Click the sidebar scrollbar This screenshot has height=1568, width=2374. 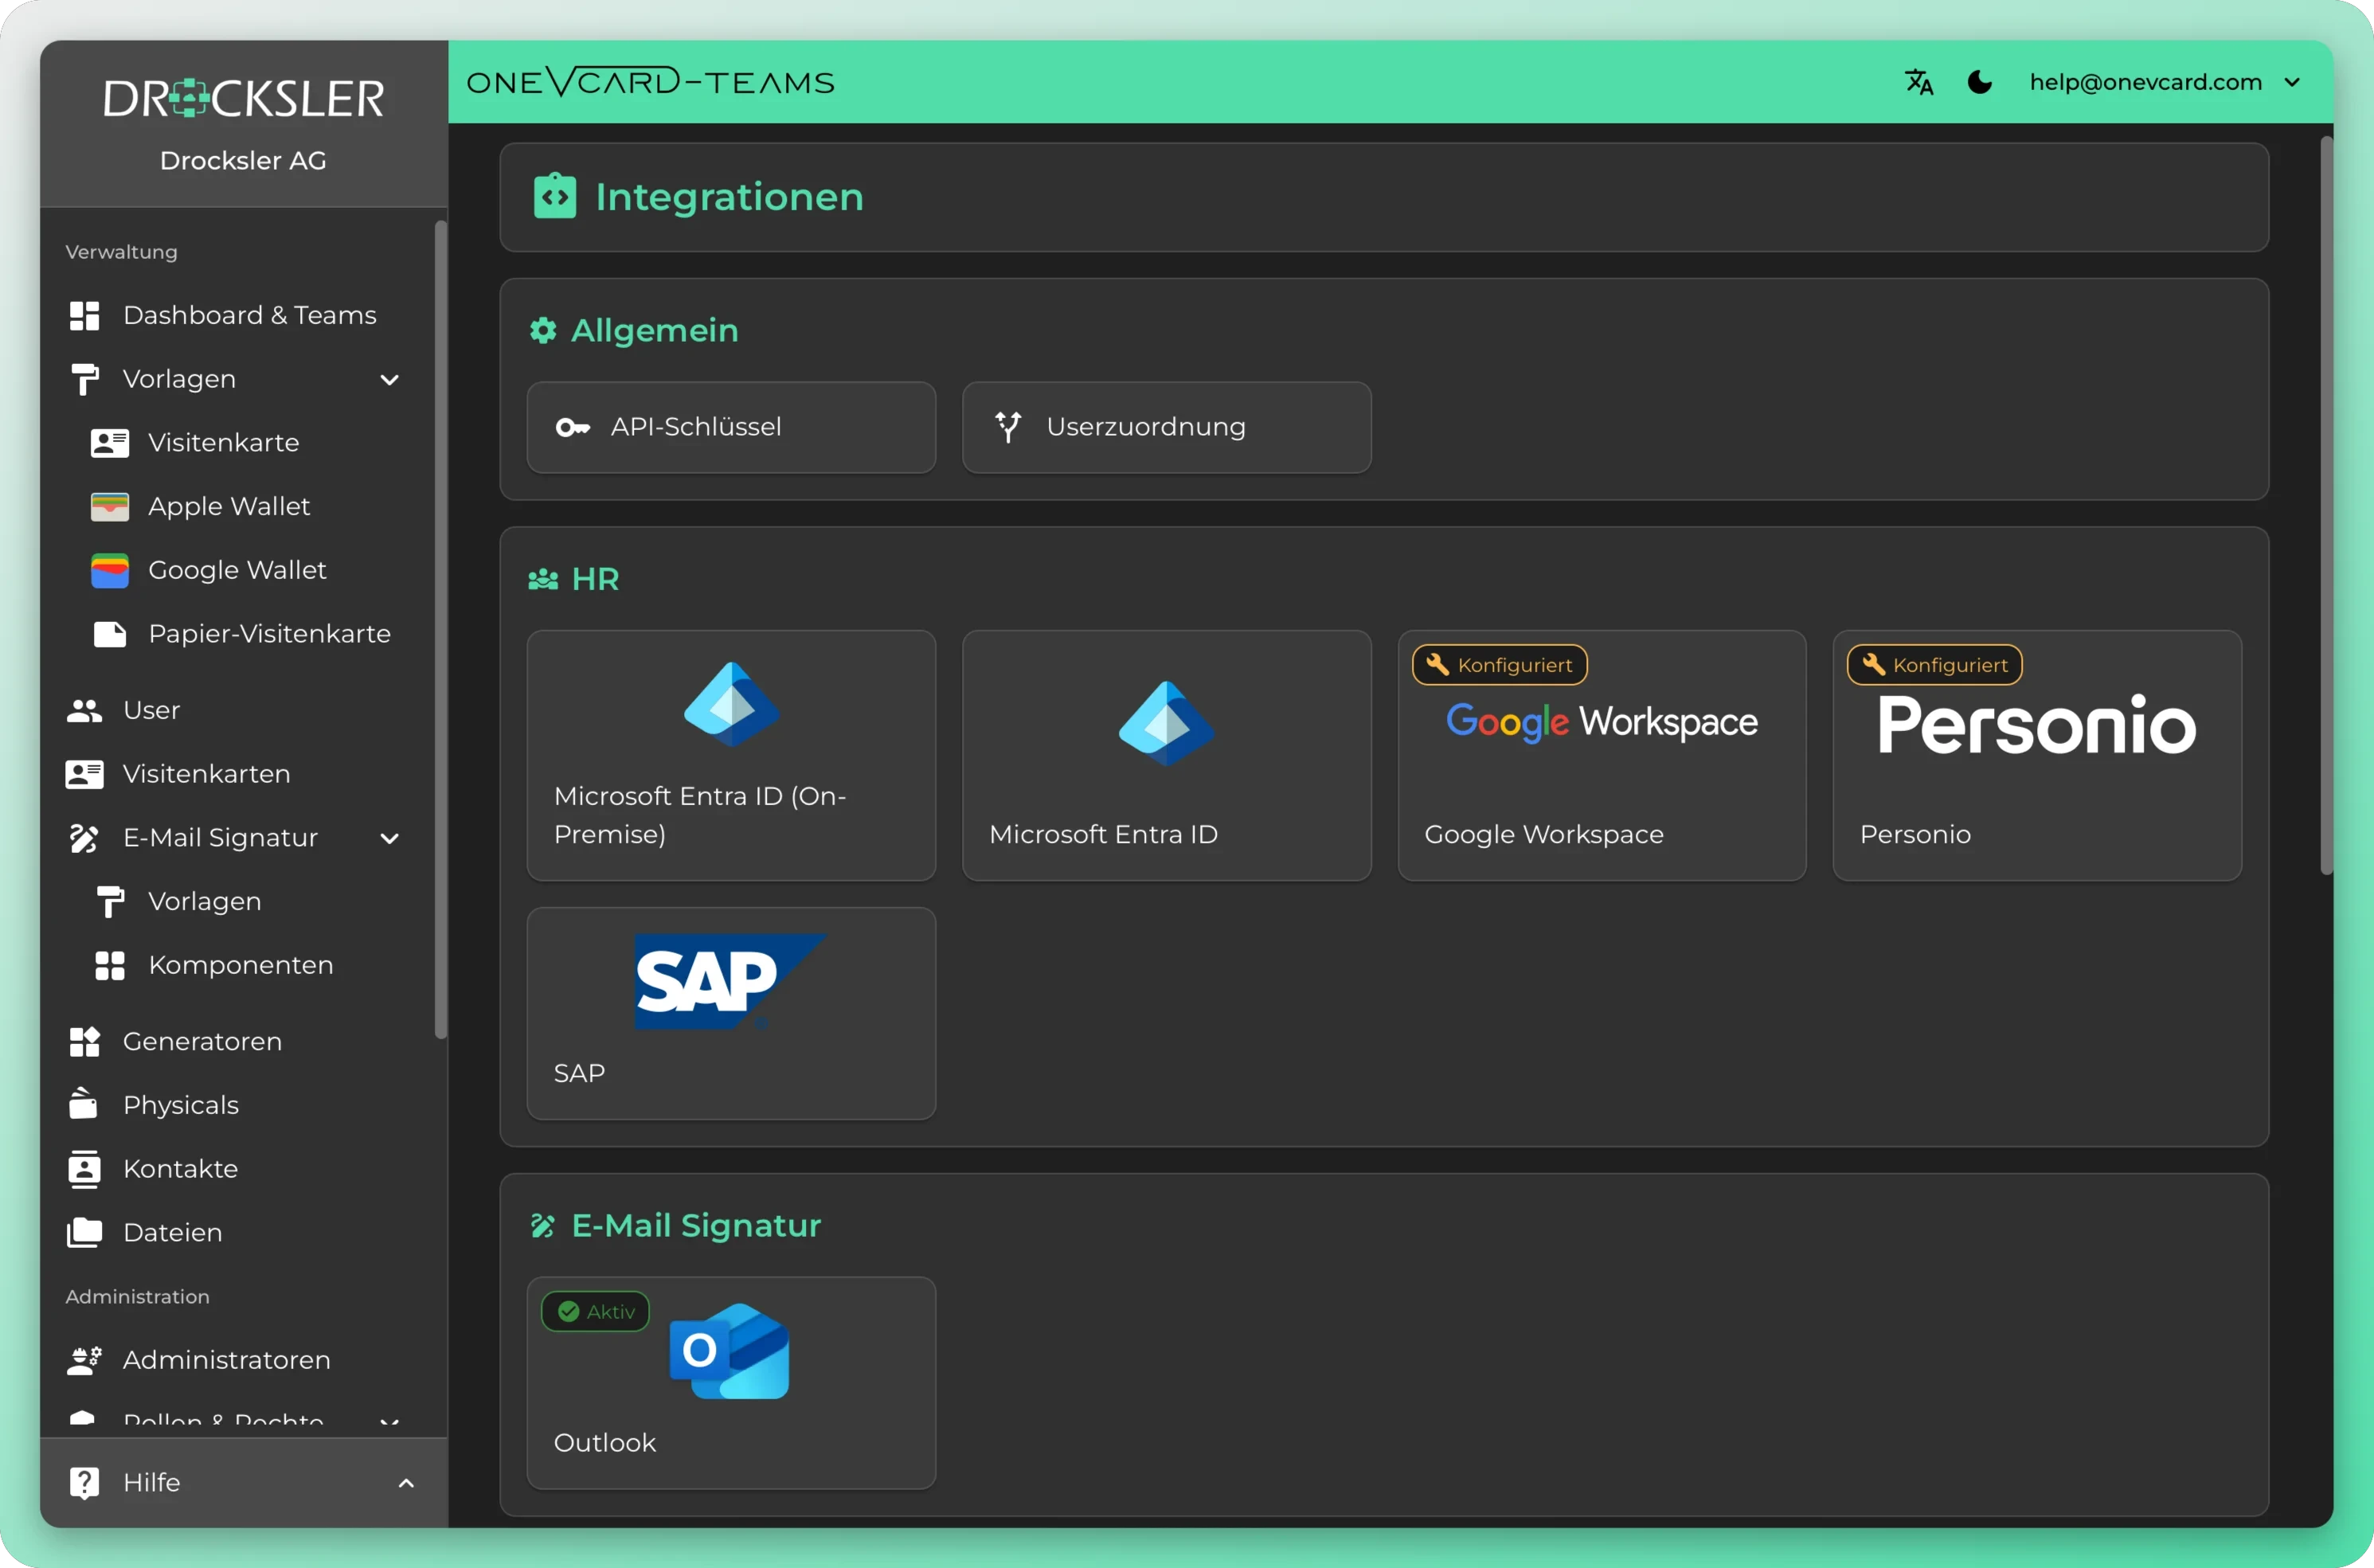click(x=441, y=630)
